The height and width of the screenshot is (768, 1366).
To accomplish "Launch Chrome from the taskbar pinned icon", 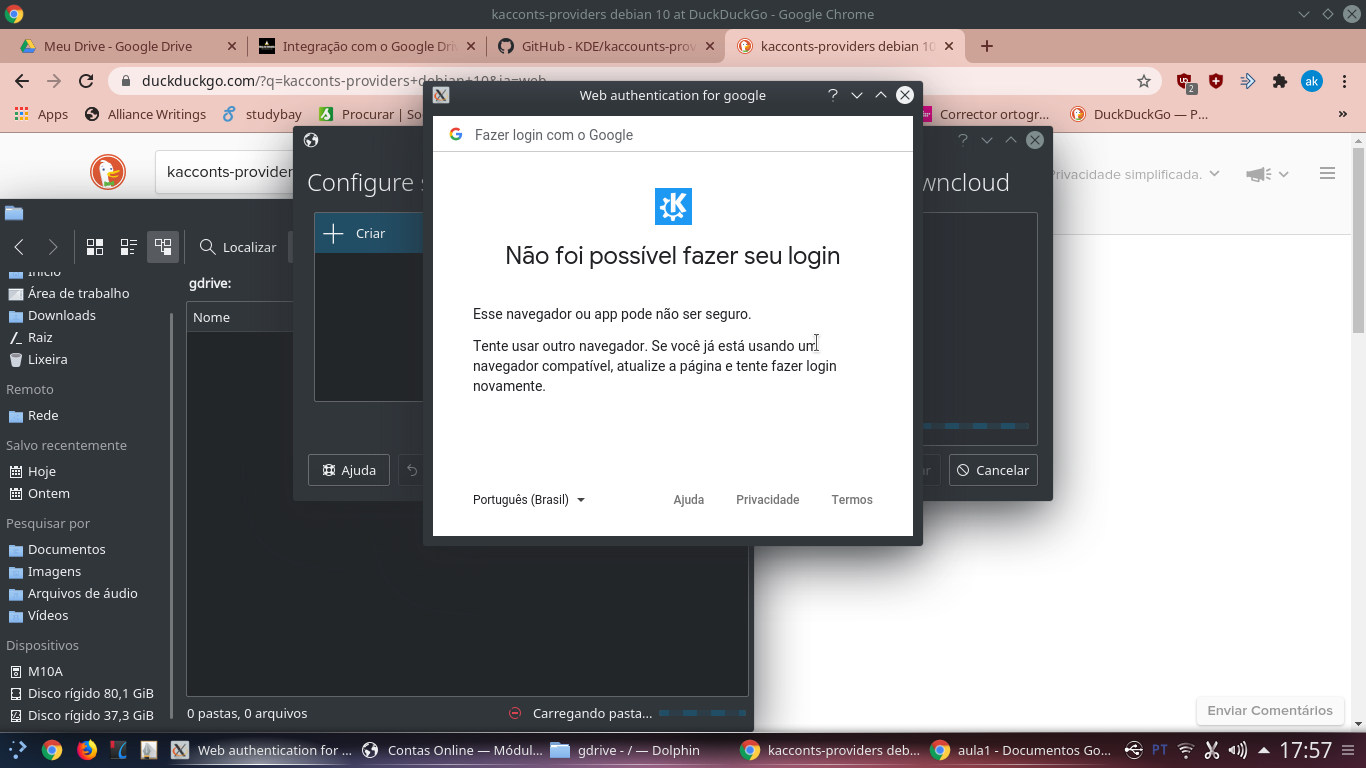I will coord(52,750).
